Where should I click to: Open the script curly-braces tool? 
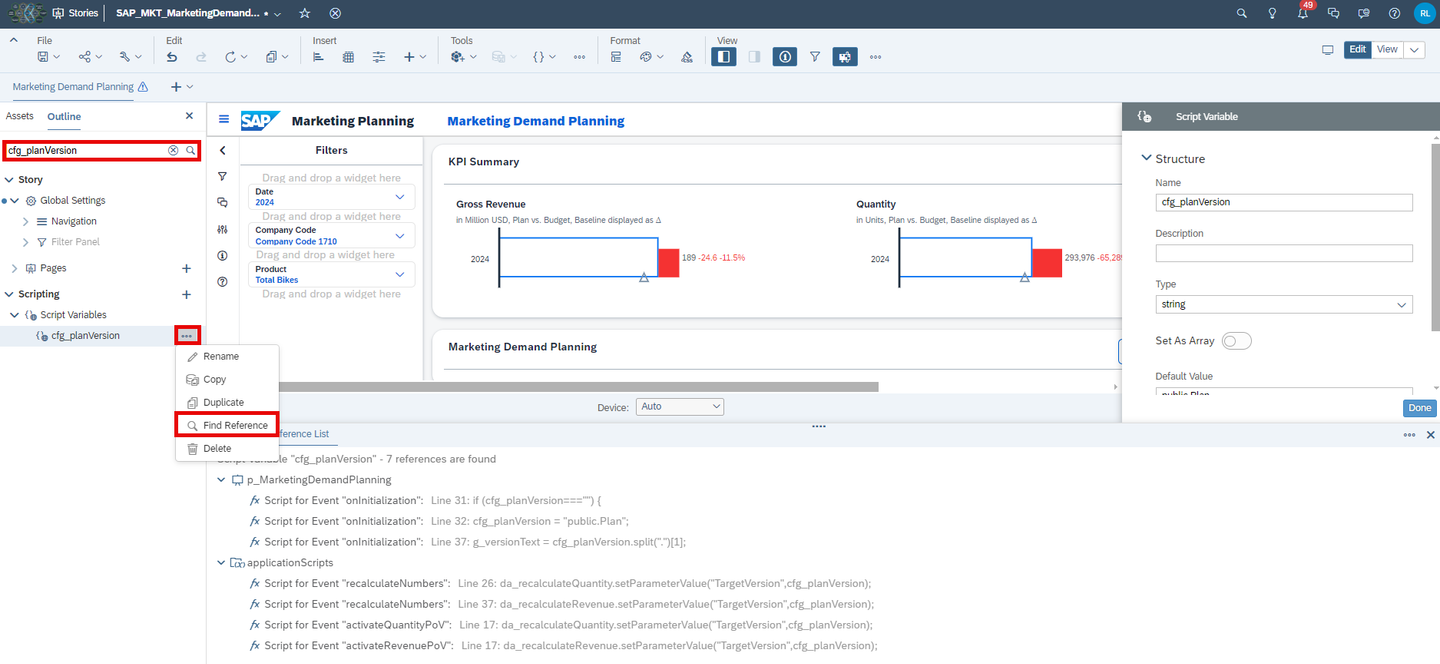[538, 57]
